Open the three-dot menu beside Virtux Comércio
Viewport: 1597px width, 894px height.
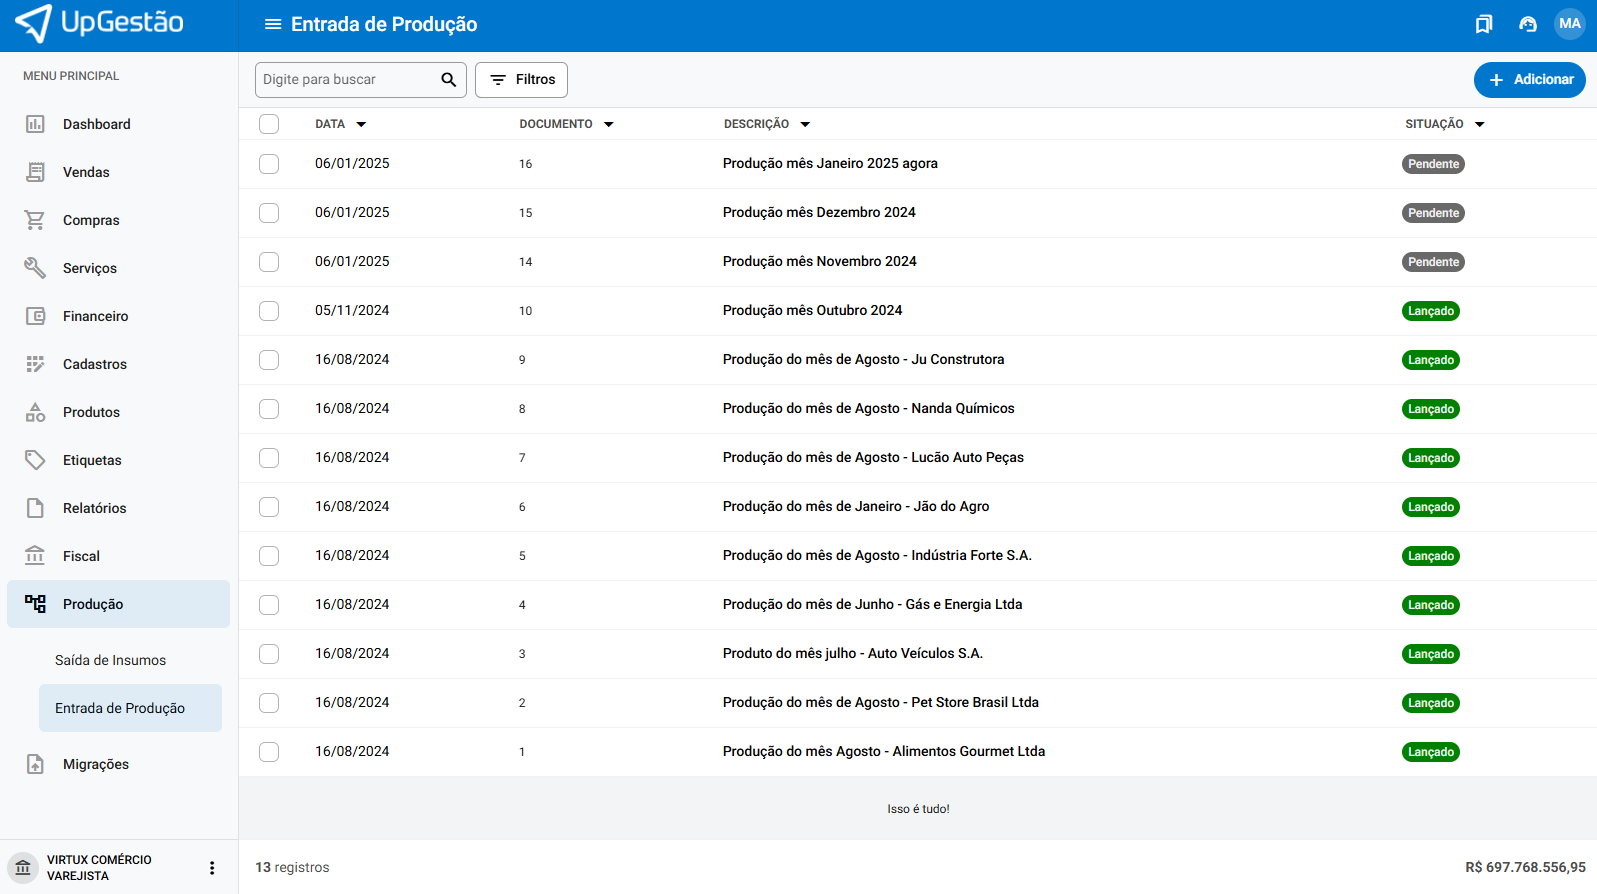212,868
